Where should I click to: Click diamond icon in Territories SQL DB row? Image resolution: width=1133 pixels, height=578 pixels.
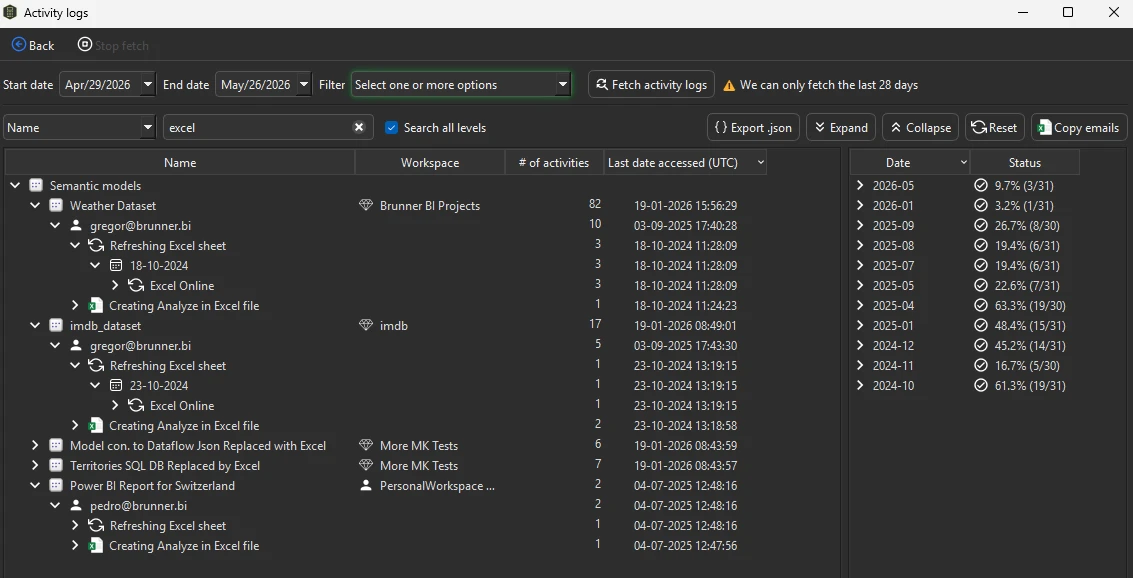pyautogui.click(x=366, y=466)
